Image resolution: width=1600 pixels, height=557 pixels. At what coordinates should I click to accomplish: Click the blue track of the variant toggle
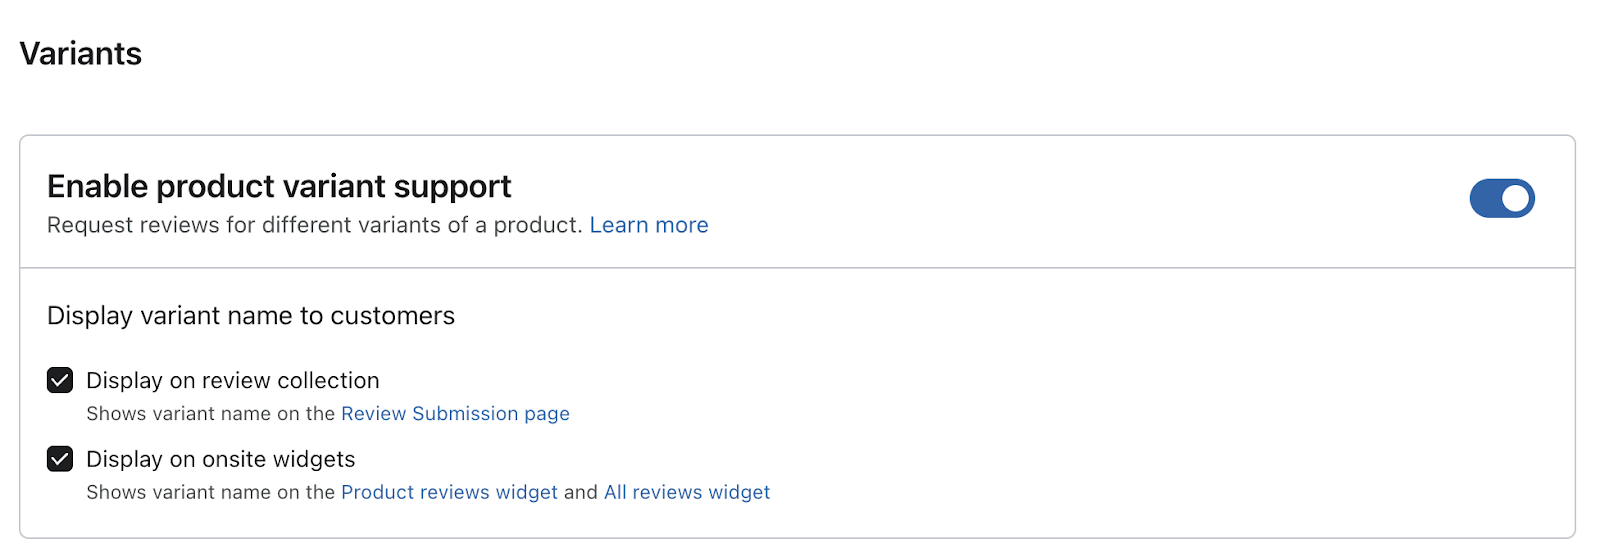[1484, 198]
